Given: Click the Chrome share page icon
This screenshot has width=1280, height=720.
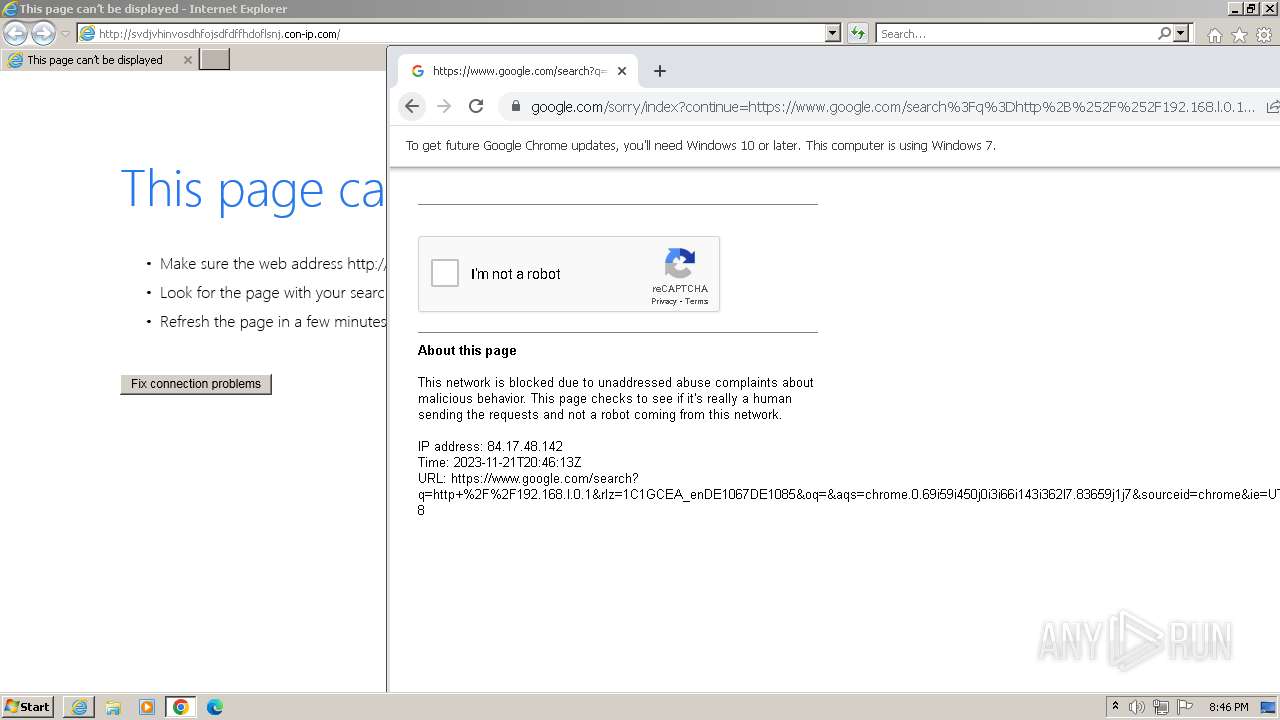Looking at the screenshot, I should click(1272, 107).
